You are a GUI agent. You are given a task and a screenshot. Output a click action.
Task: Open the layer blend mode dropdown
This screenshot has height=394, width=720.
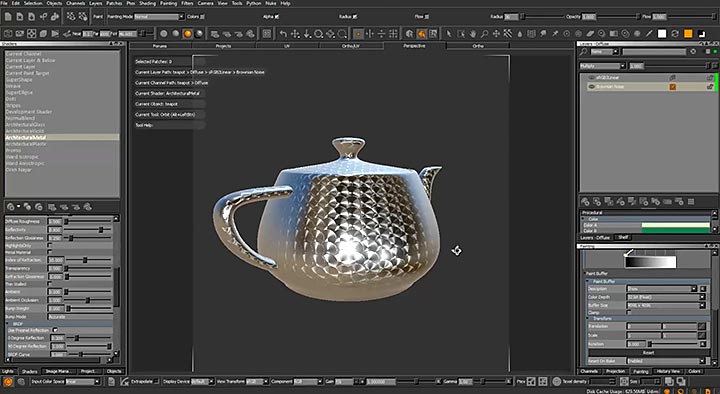tap(602, 66)
